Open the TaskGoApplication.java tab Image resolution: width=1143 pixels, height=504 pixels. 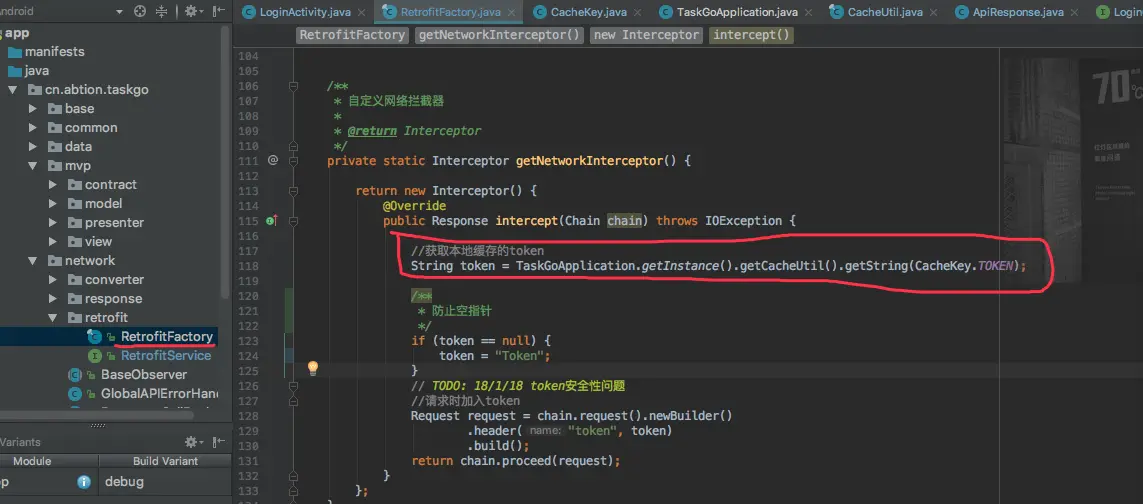pos(736,12)
